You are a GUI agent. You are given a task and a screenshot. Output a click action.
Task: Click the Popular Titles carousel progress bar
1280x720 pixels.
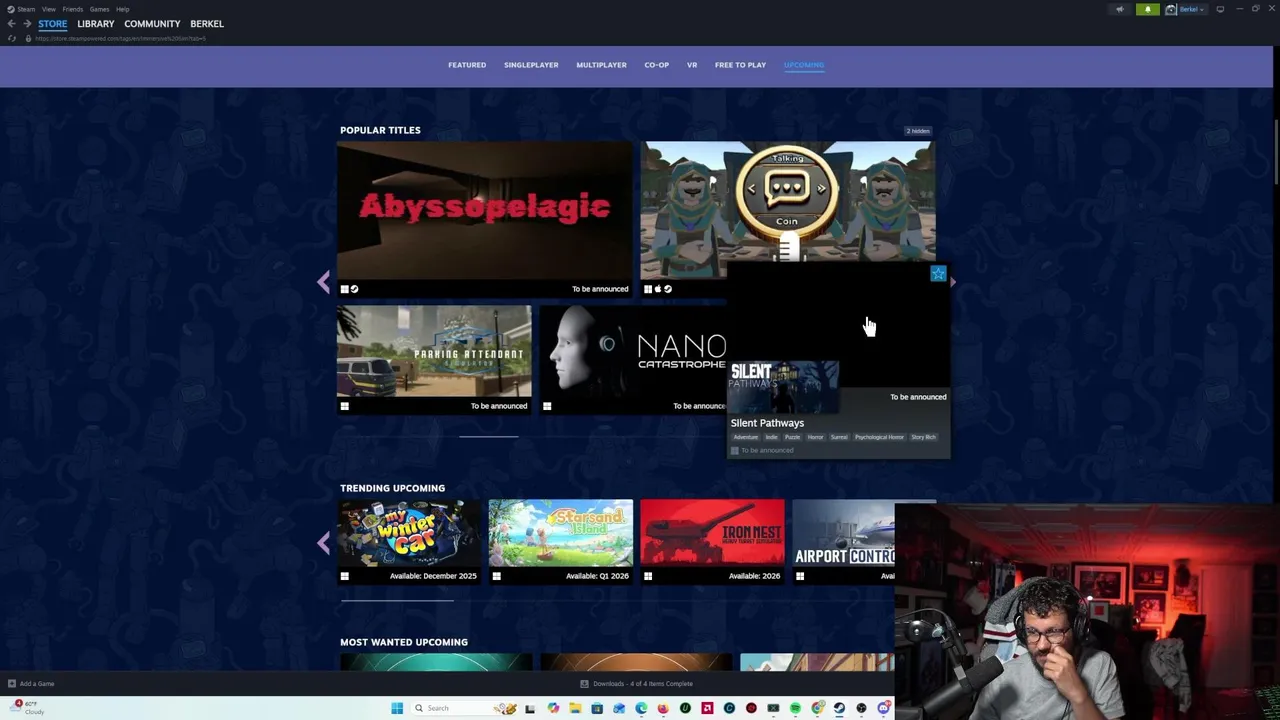(489, 436)
